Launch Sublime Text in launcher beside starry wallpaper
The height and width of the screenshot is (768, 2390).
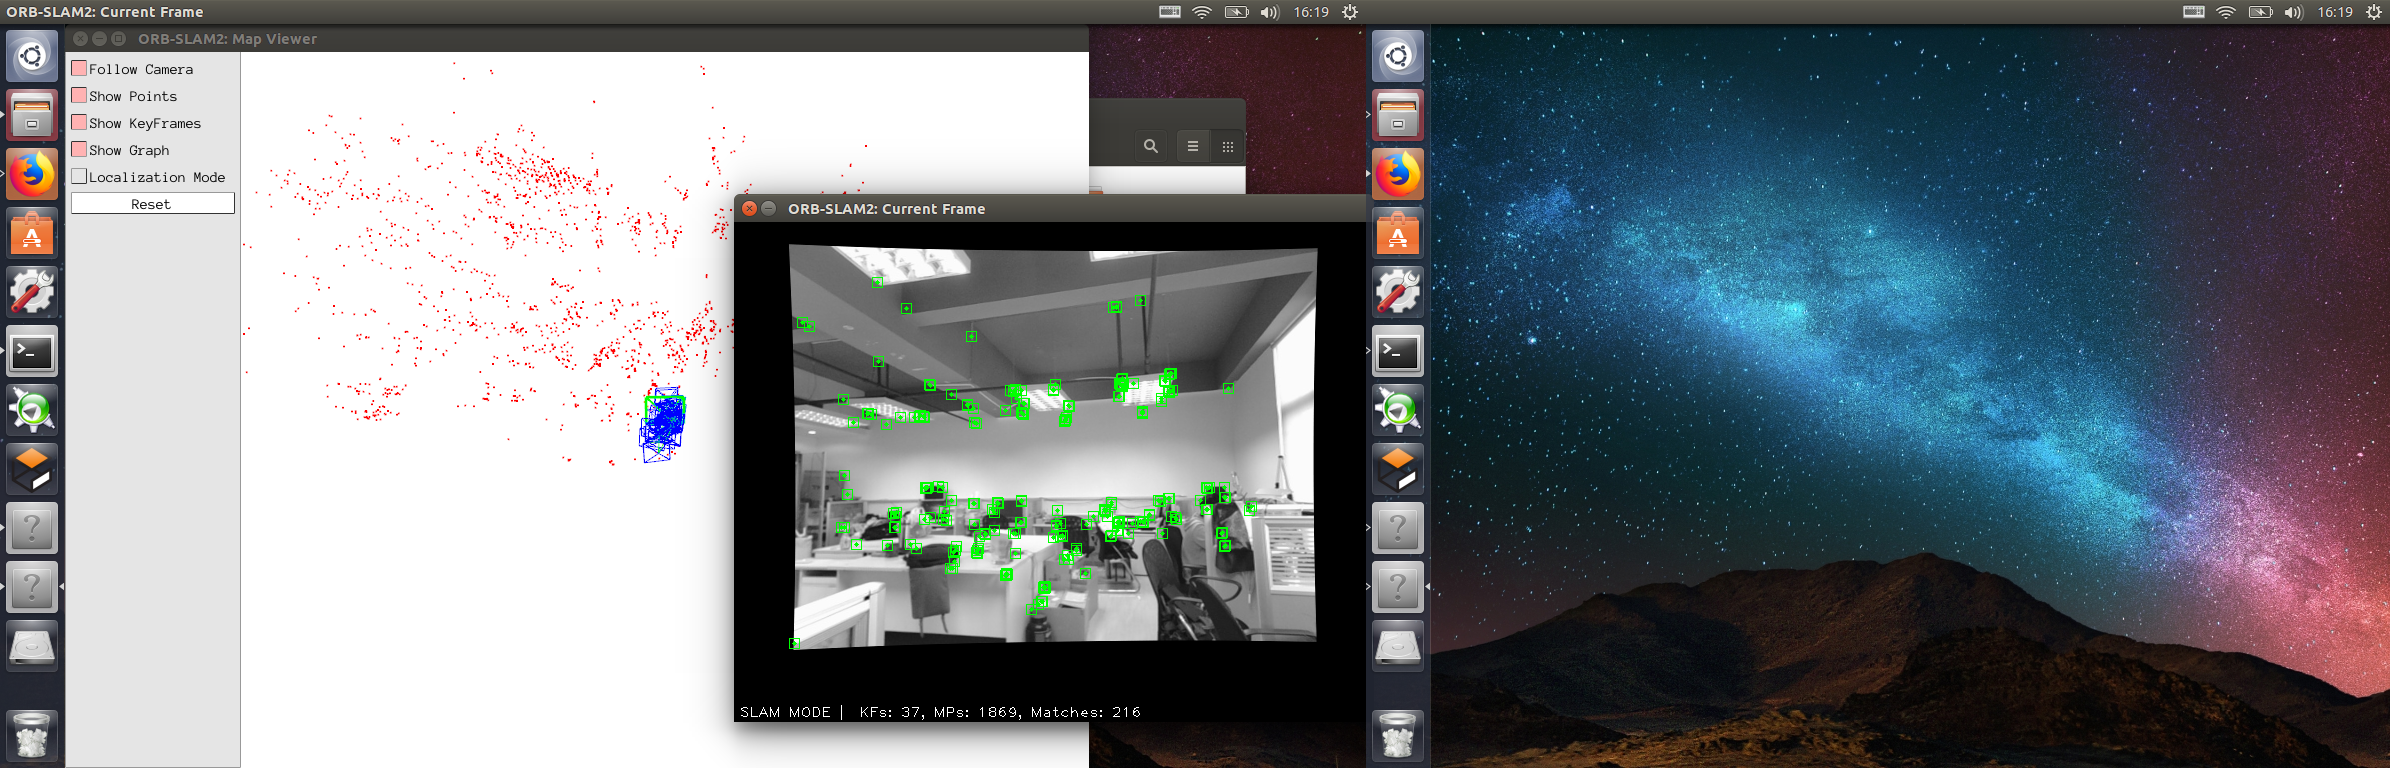coord(1397,469)
